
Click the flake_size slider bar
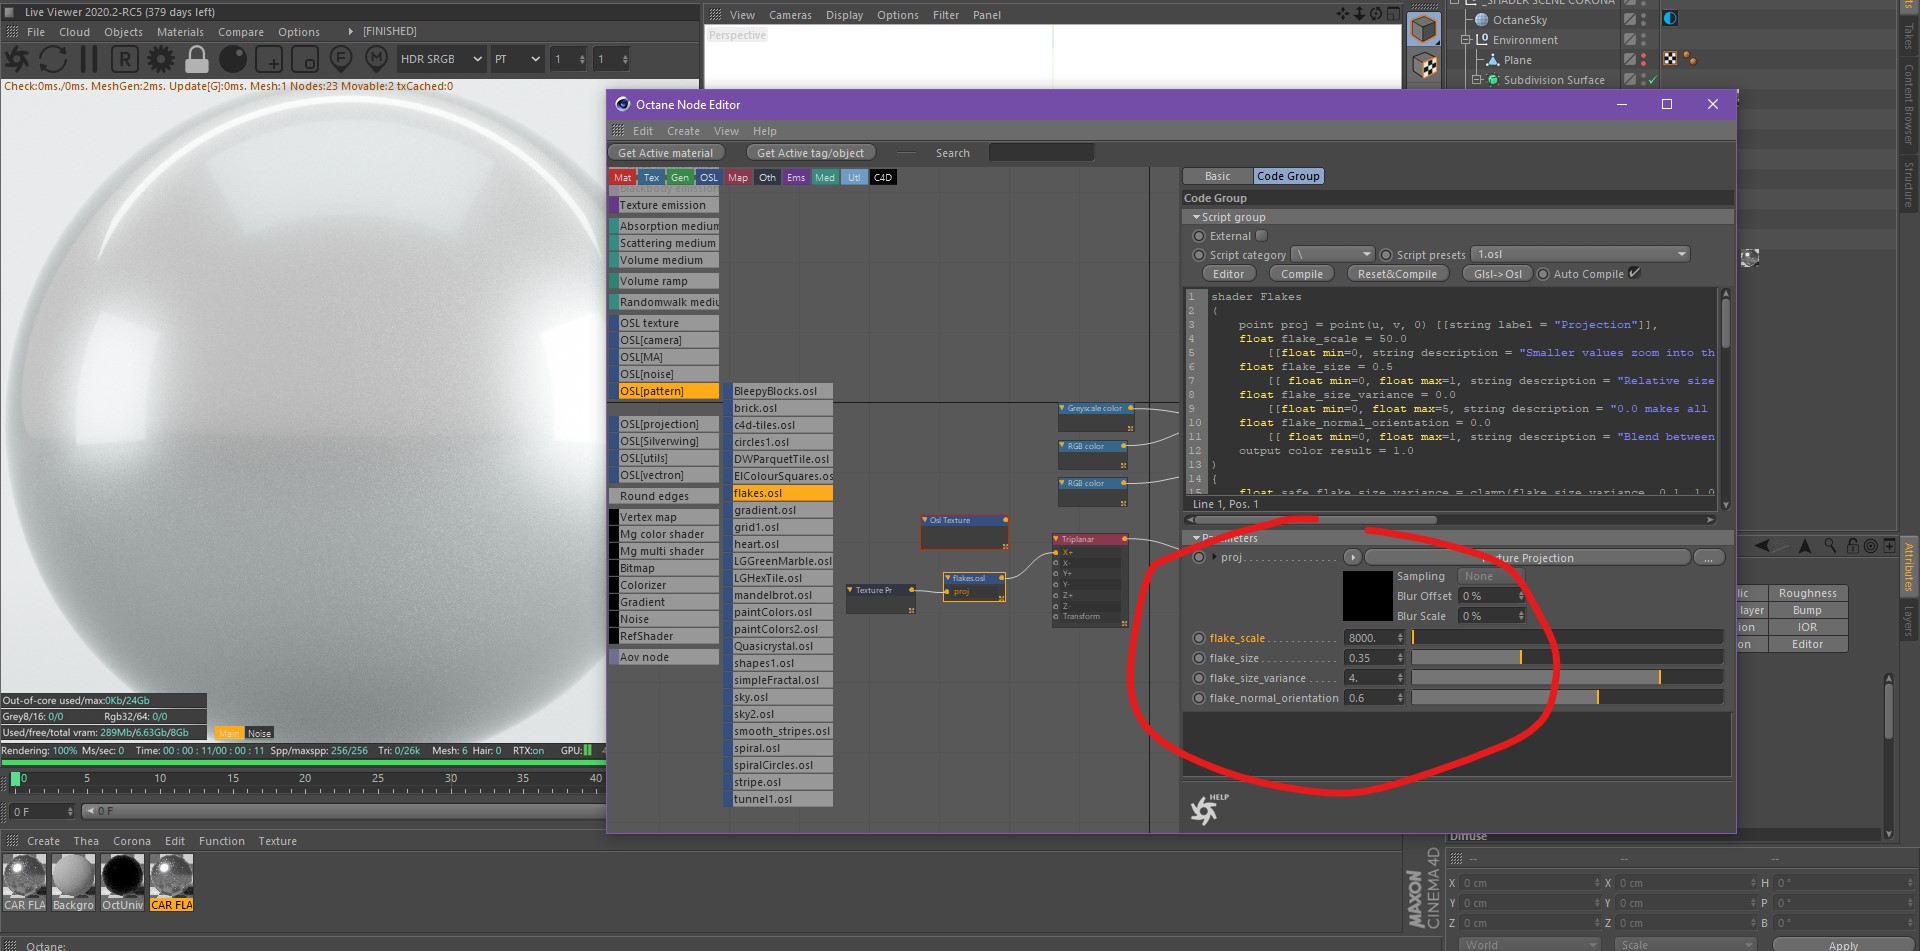coord(1567,658)
